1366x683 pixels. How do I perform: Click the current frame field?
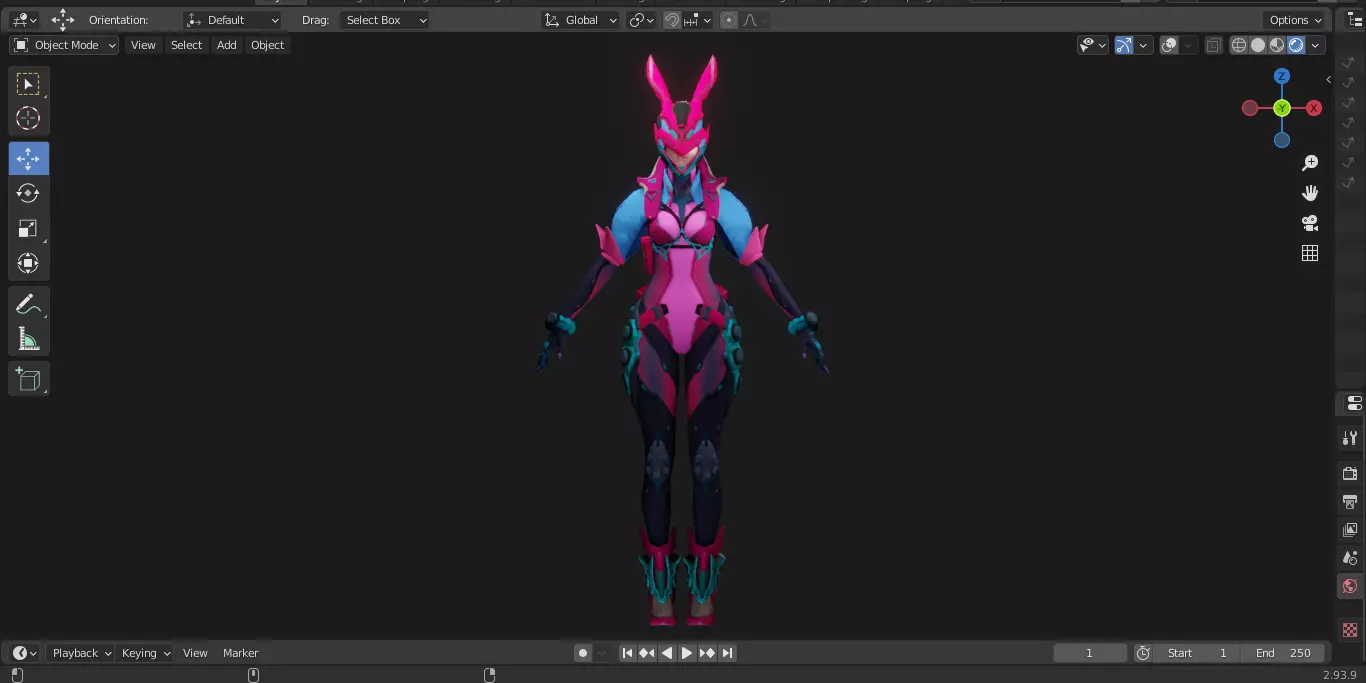(x=1090, y=653)
